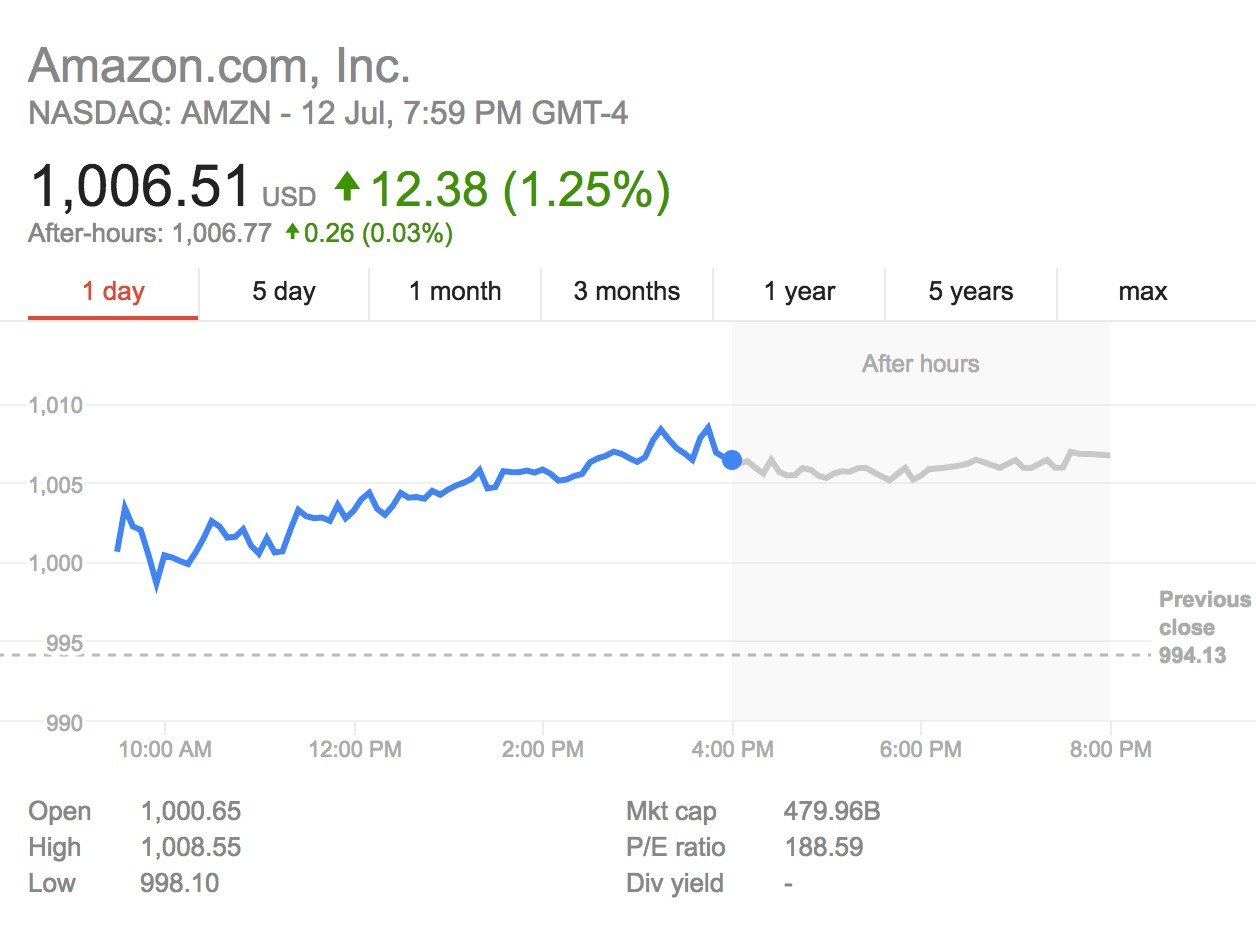The width and height of the screenshot is (1256, 946).
Task: Click the High value 1,008.55
Action: pyautogui.click(x=191, y=848)
